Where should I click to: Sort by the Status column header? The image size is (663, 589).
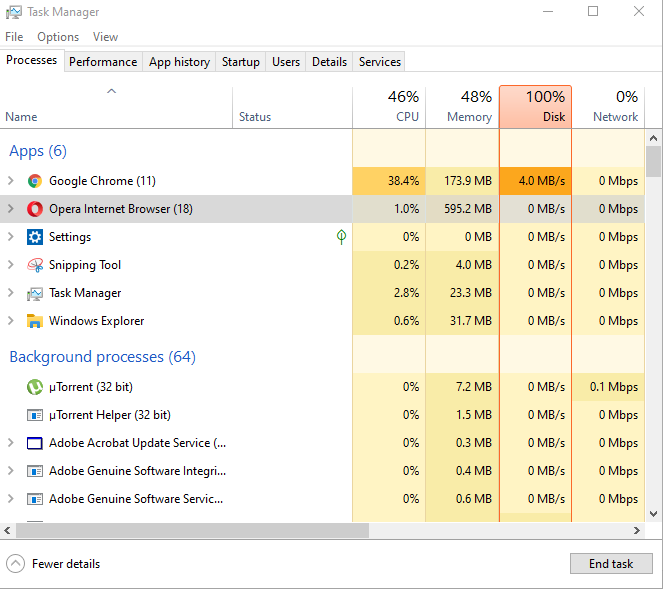(292, 107)
